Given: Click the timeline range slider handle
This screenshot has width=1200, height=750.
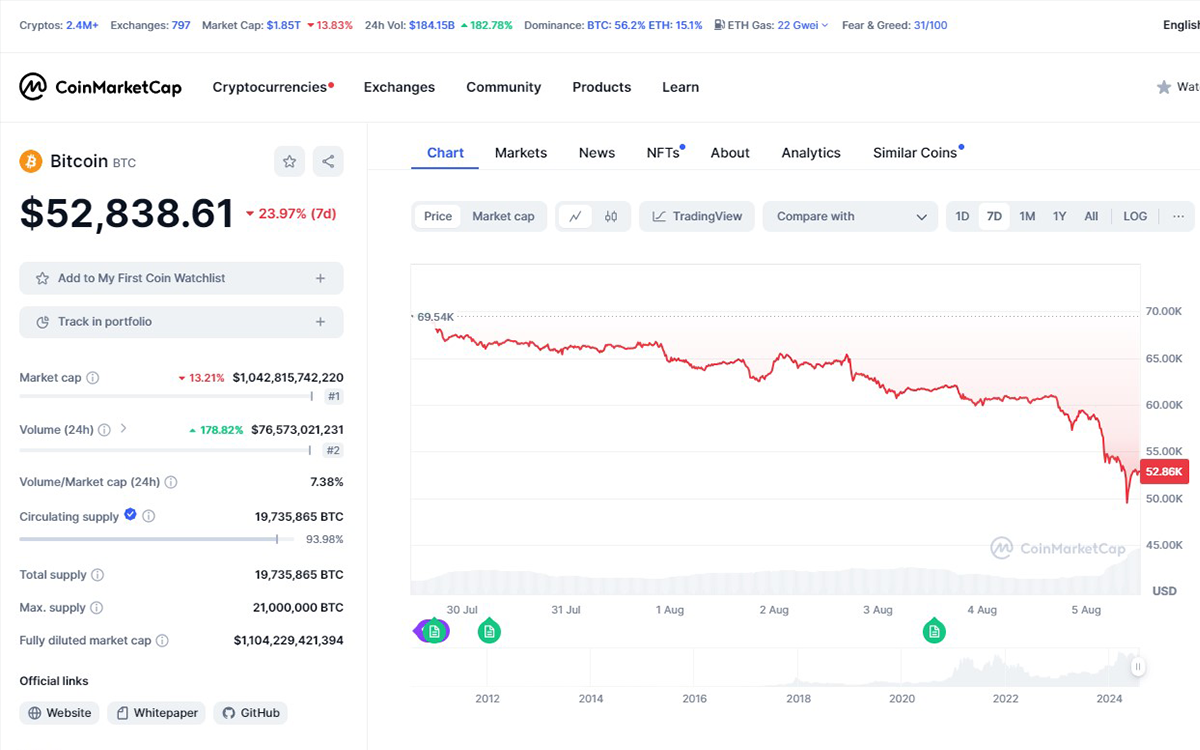Looking at the screenshot, I should tap(1137, 667).
